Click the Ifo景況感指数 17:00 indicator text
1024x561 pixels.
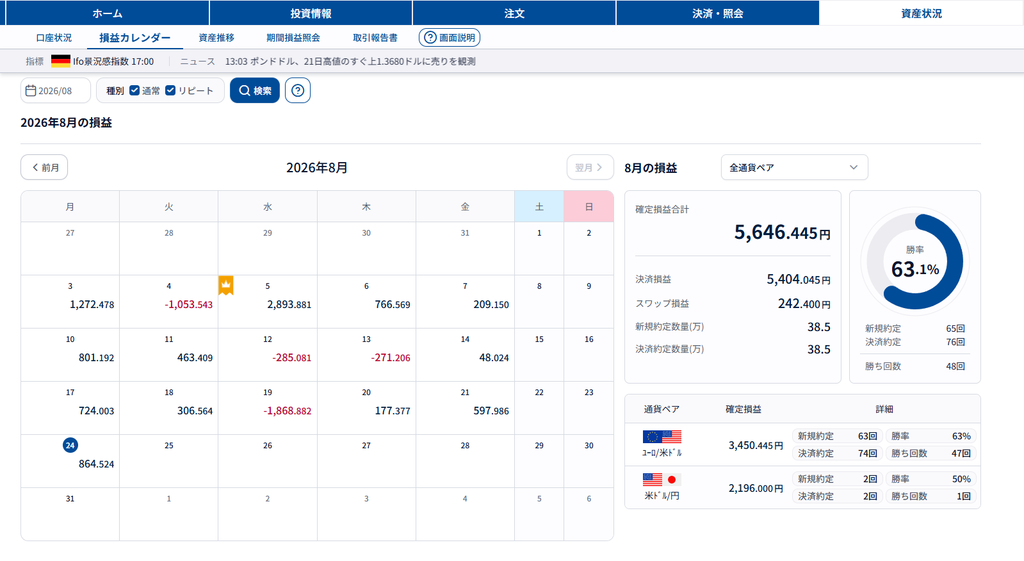tap(113, 61)
